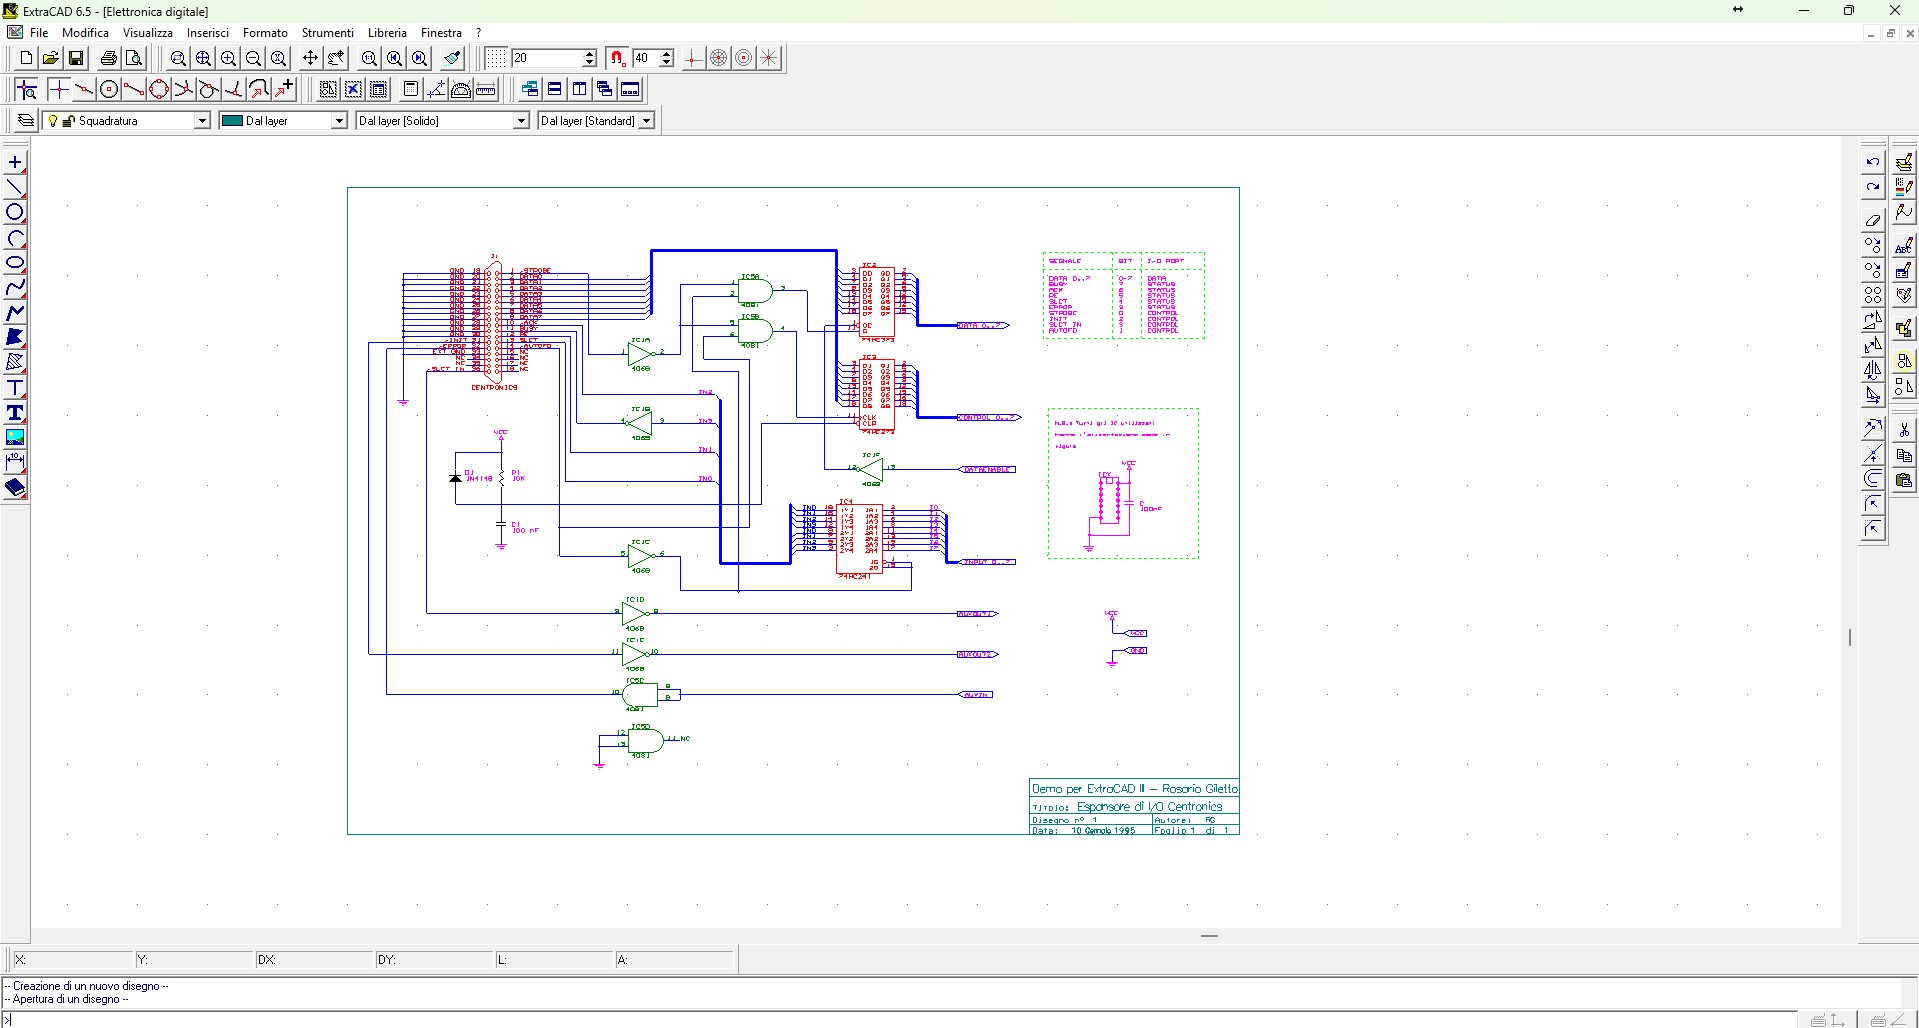Viewport: 1919px width, 1028px height.
Task: Select the bold Text tool
Action: point(15,412)
